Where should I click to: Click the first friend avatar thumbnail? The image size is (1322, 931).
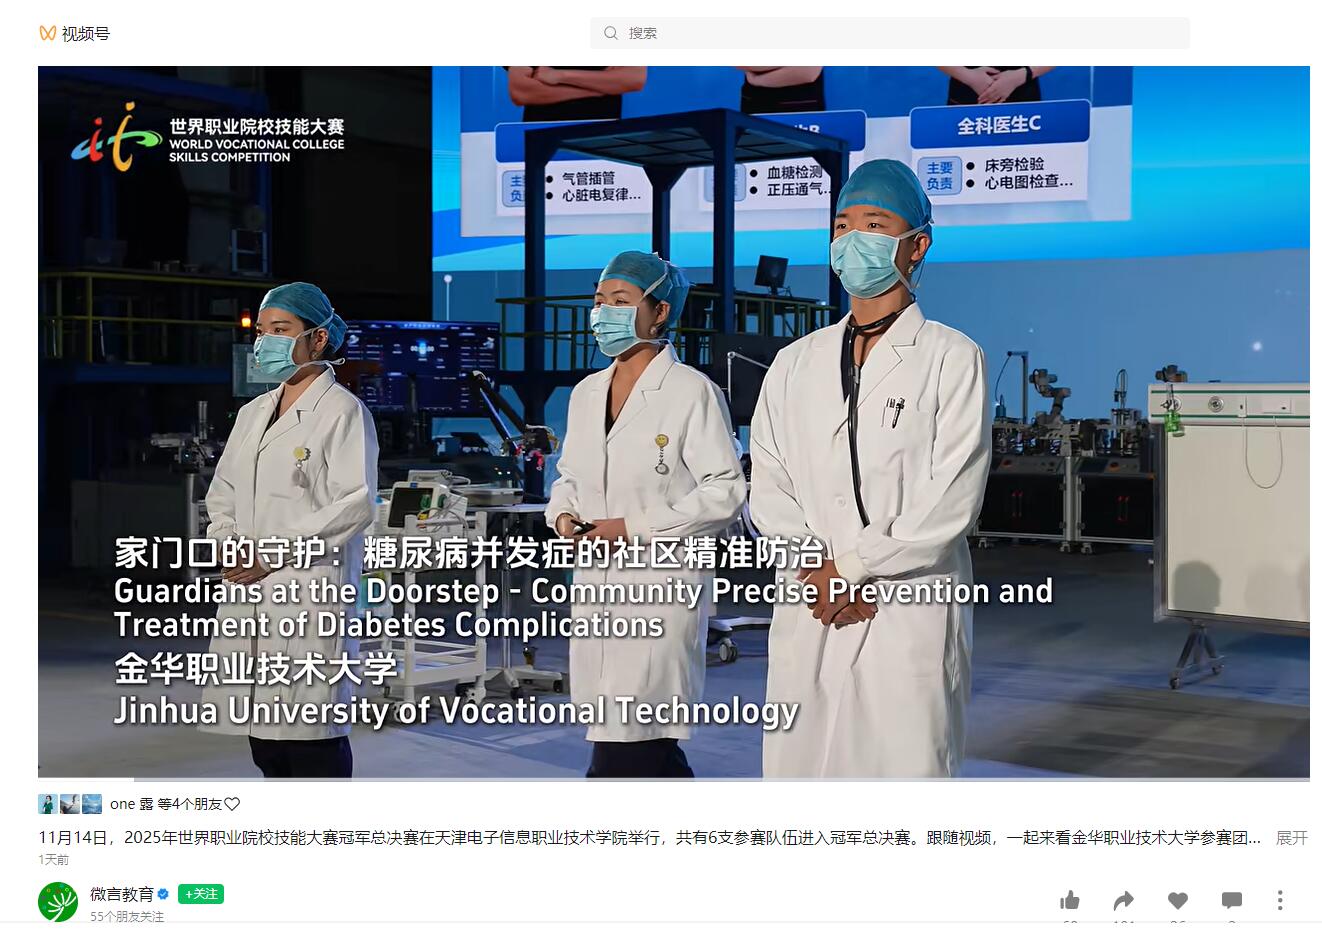pos(47,804)
